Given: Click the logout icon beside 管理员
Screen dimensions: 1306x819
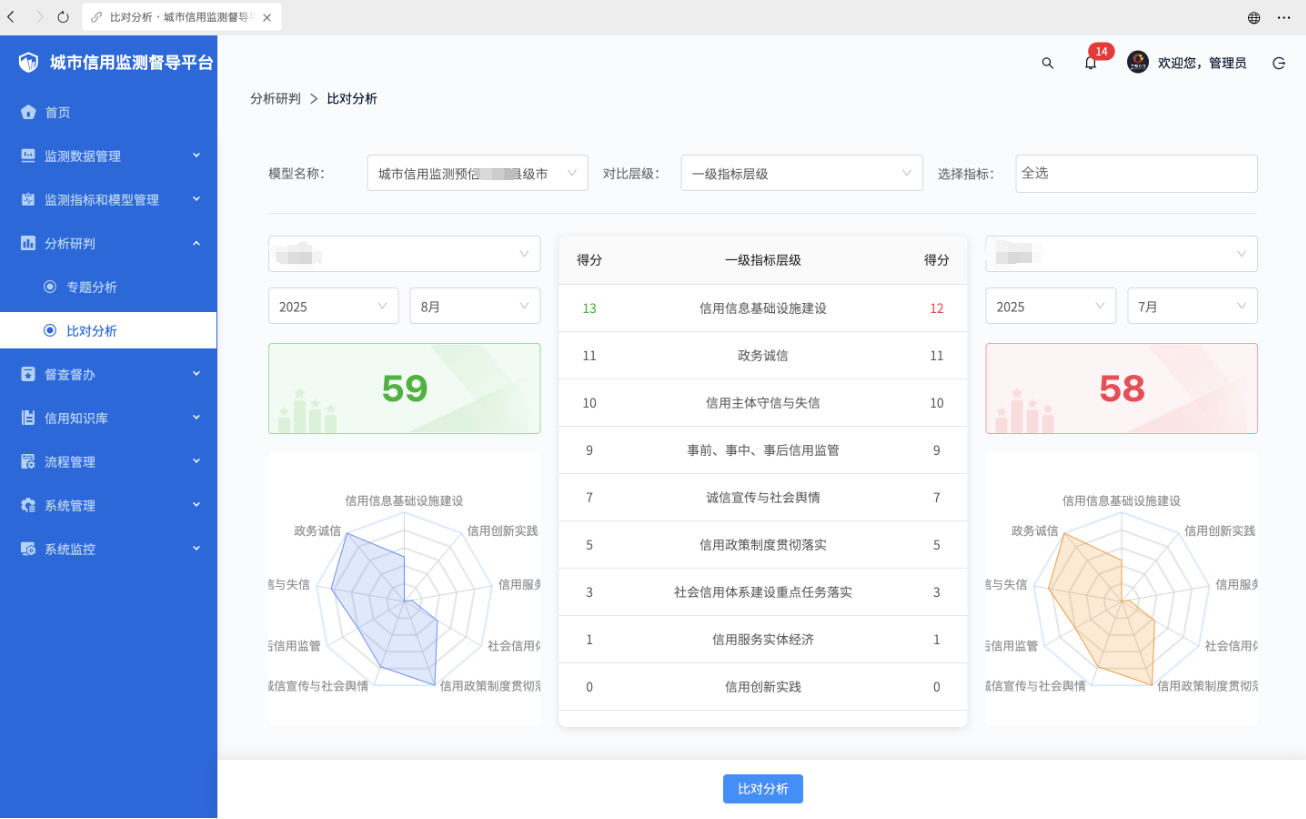Looking at the screenshot, I should [1278, 63].
